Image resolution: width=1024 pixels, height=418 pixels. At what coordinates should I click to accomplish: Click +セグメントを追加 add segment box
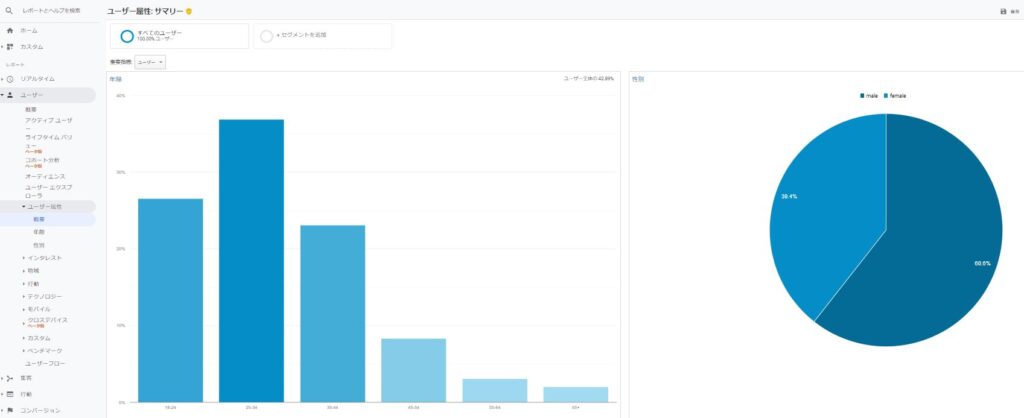(323, 36)
